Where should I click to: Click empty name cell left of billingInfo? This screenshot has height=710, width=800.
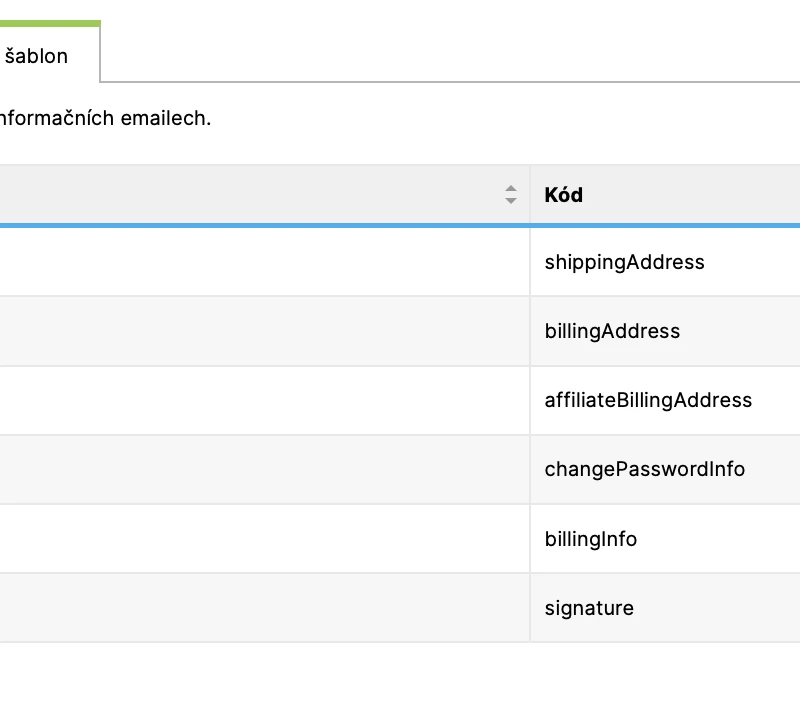[x=264, y=539]
